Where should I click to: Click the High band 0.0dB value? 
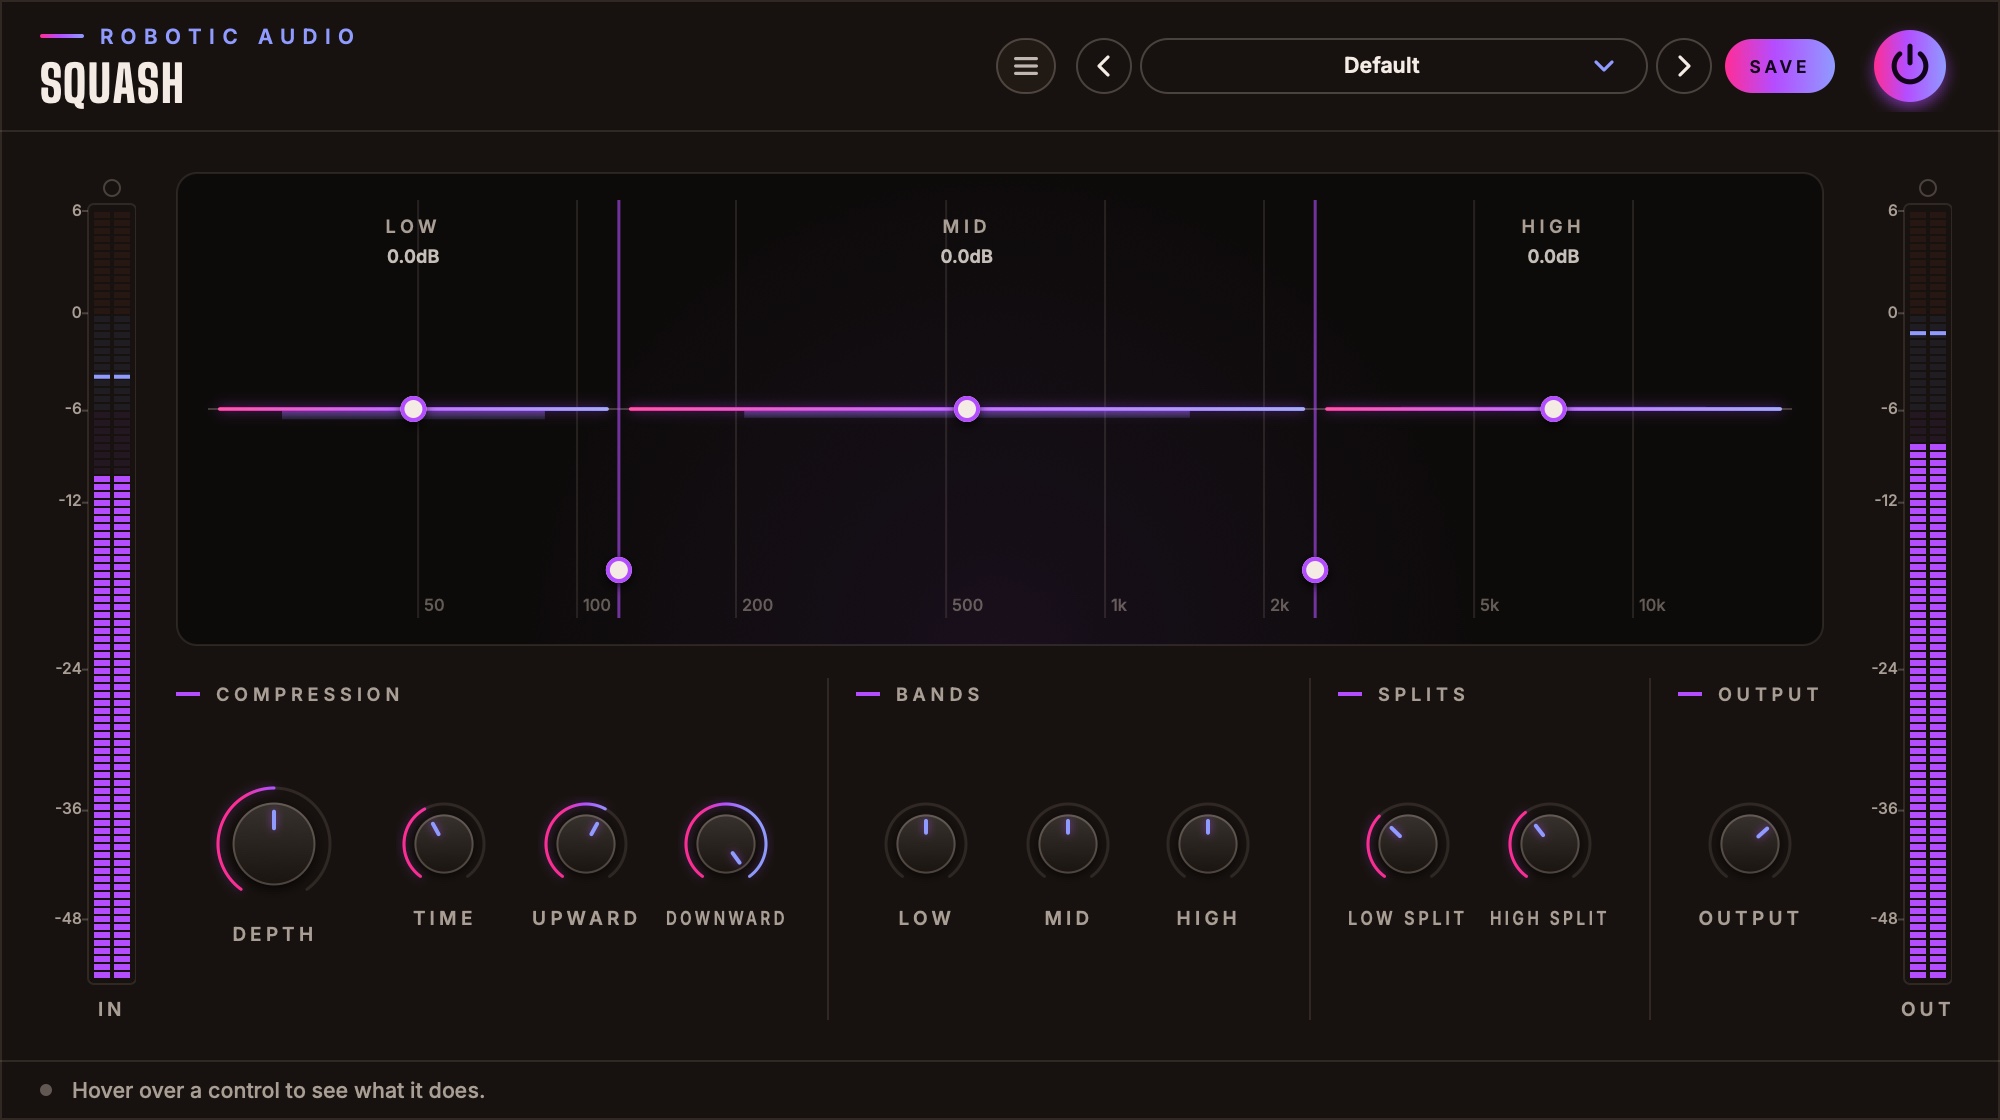click(x=1553, y=257)
